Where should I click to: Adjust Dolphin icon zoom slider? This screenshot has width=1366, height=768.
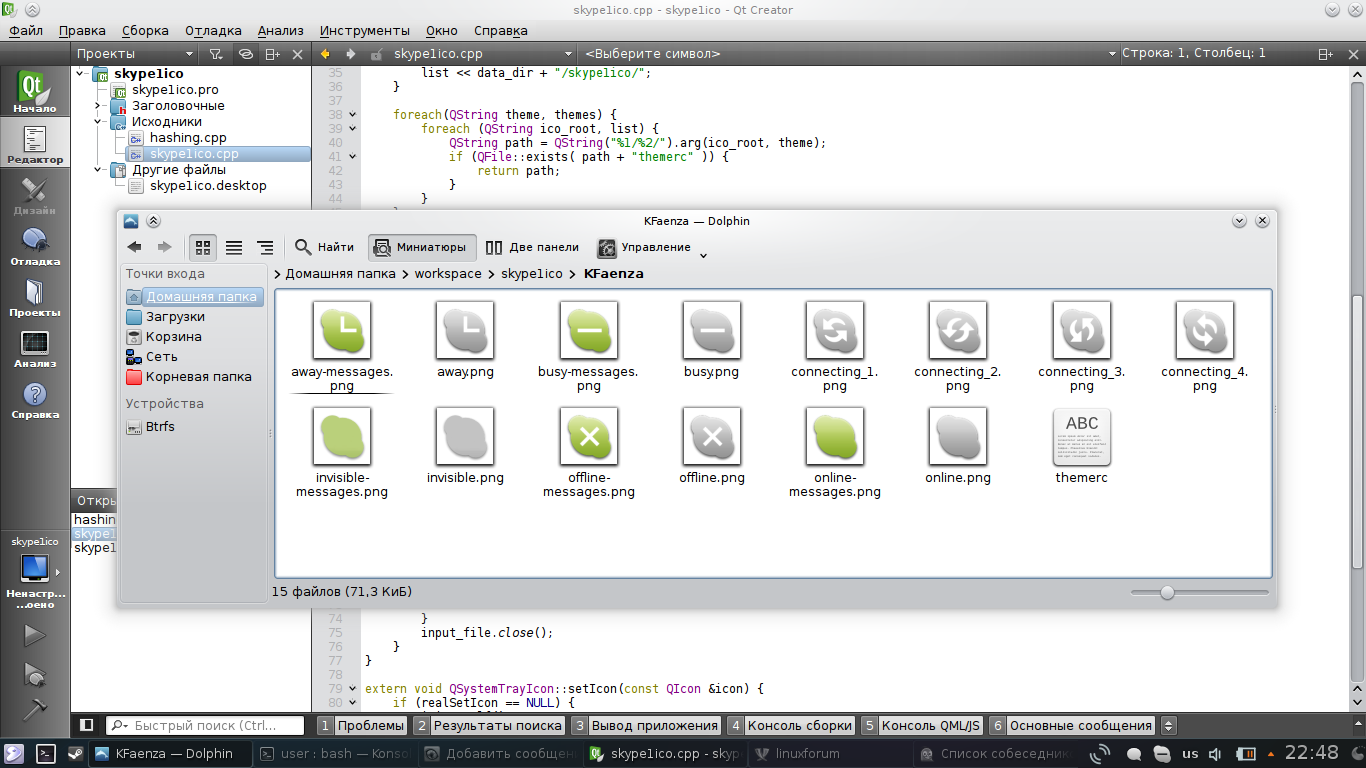point(1167,592)
